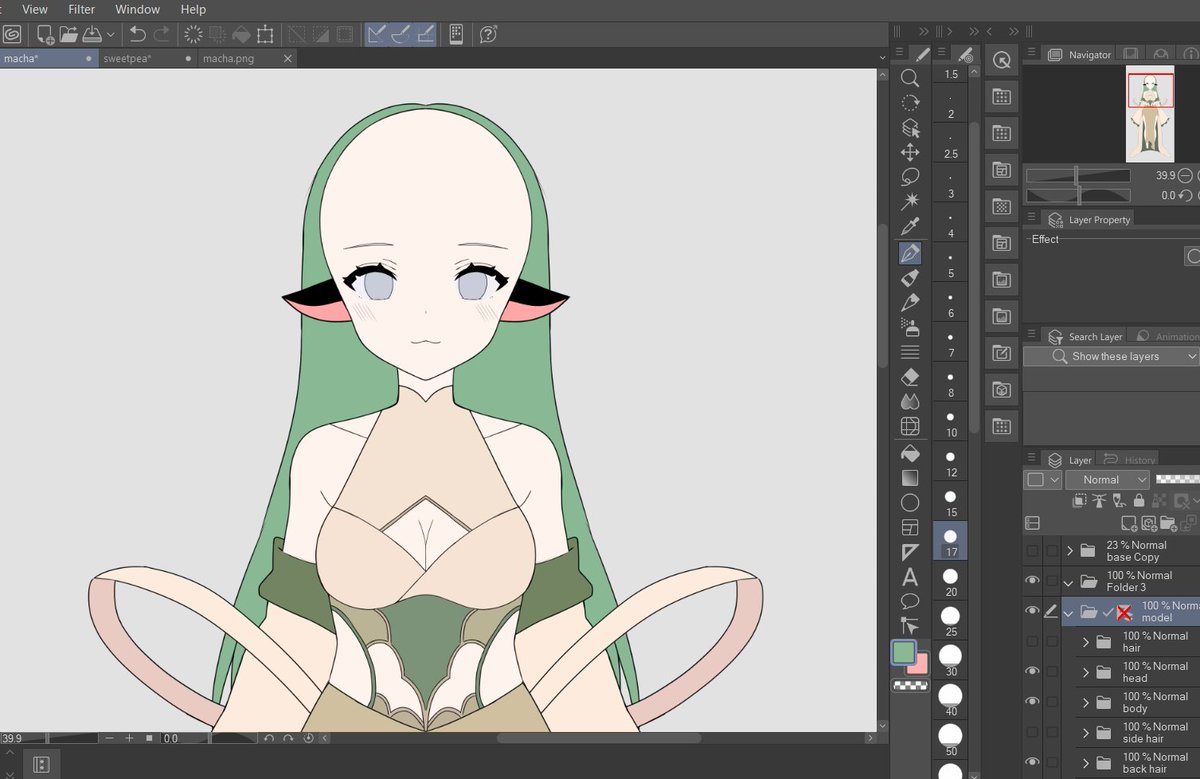Select the Move Layer tool

pyautogui.click(x=910, y=152)
